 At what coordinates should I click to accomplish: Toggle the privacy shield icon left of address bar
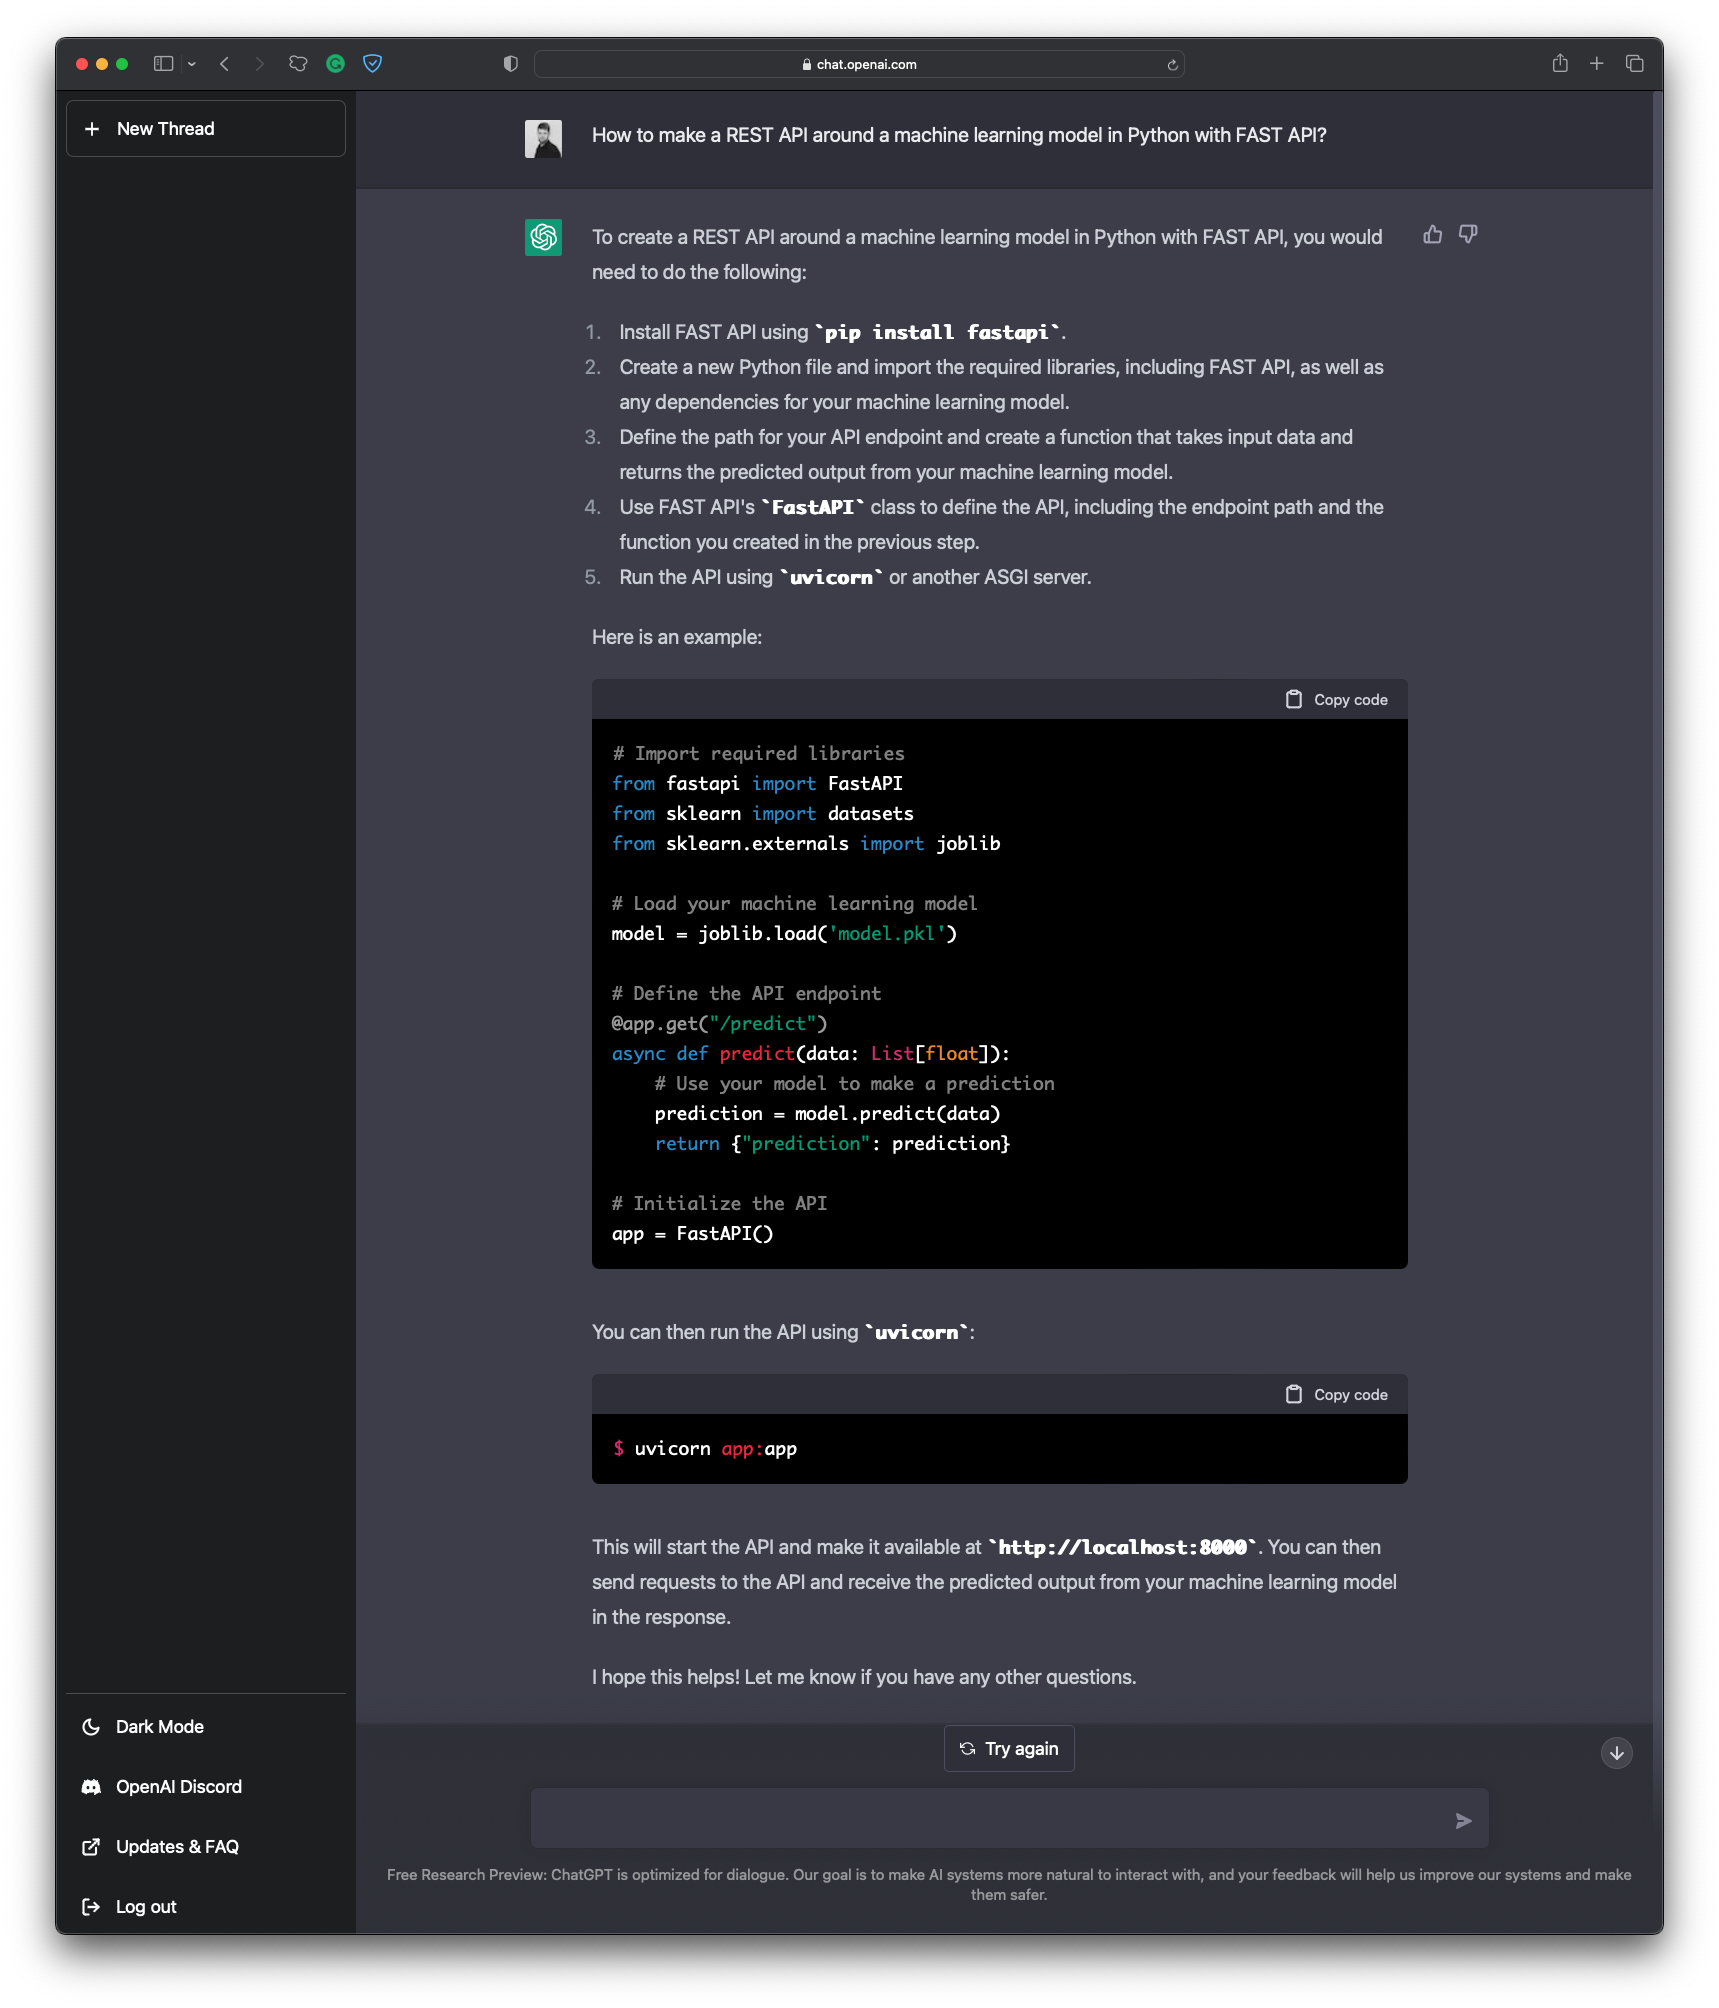[x=510, y=64]
